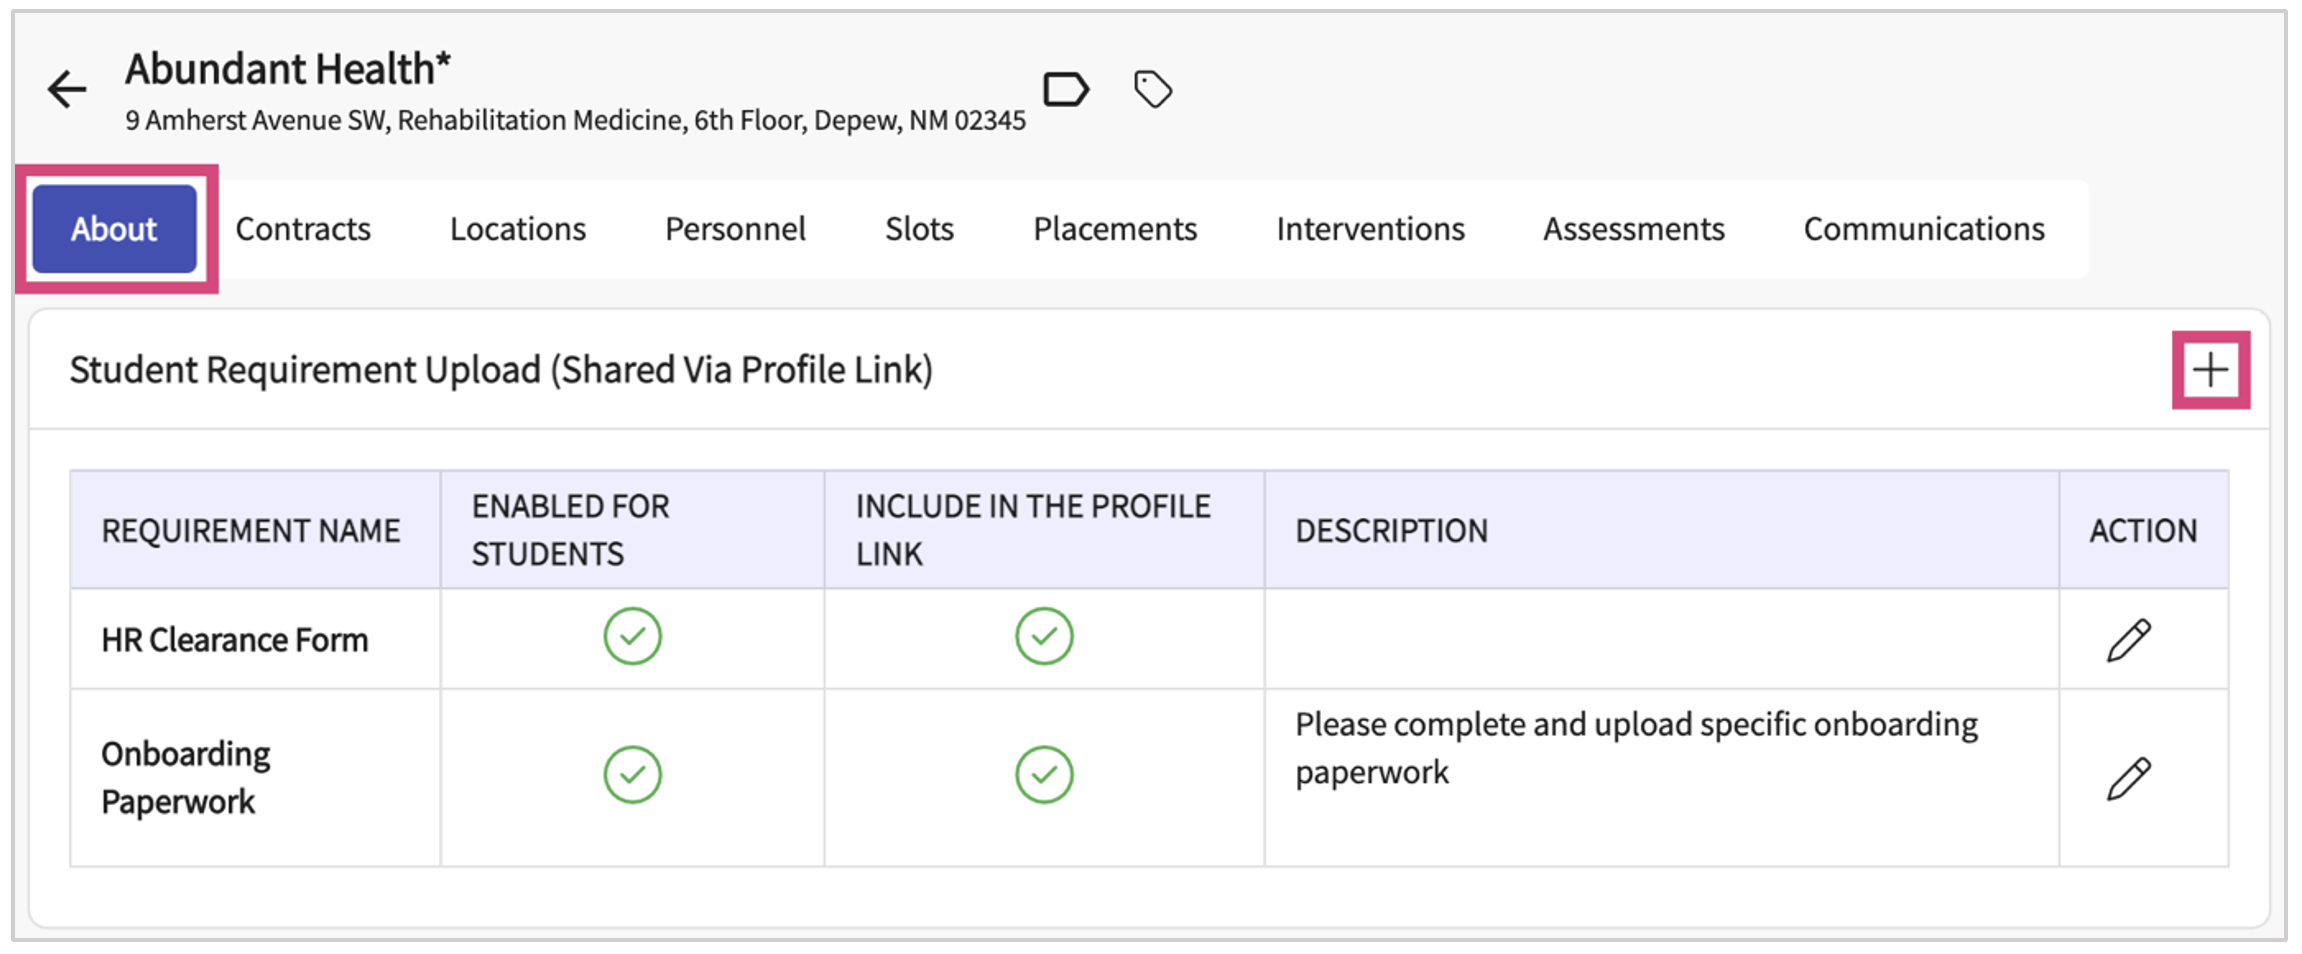Click the label icon beside the address
Image resolution: width=2302 pixels, height=954 pixels.
pos(1065,90)
